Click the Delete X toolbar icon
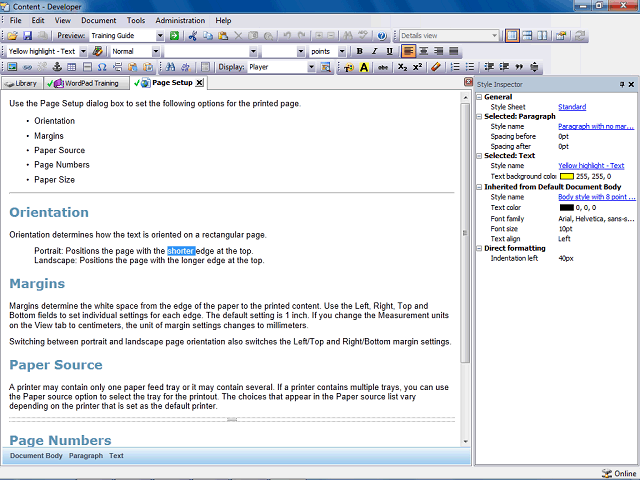Screen dimensions: 640x480 tap(238, 36)
